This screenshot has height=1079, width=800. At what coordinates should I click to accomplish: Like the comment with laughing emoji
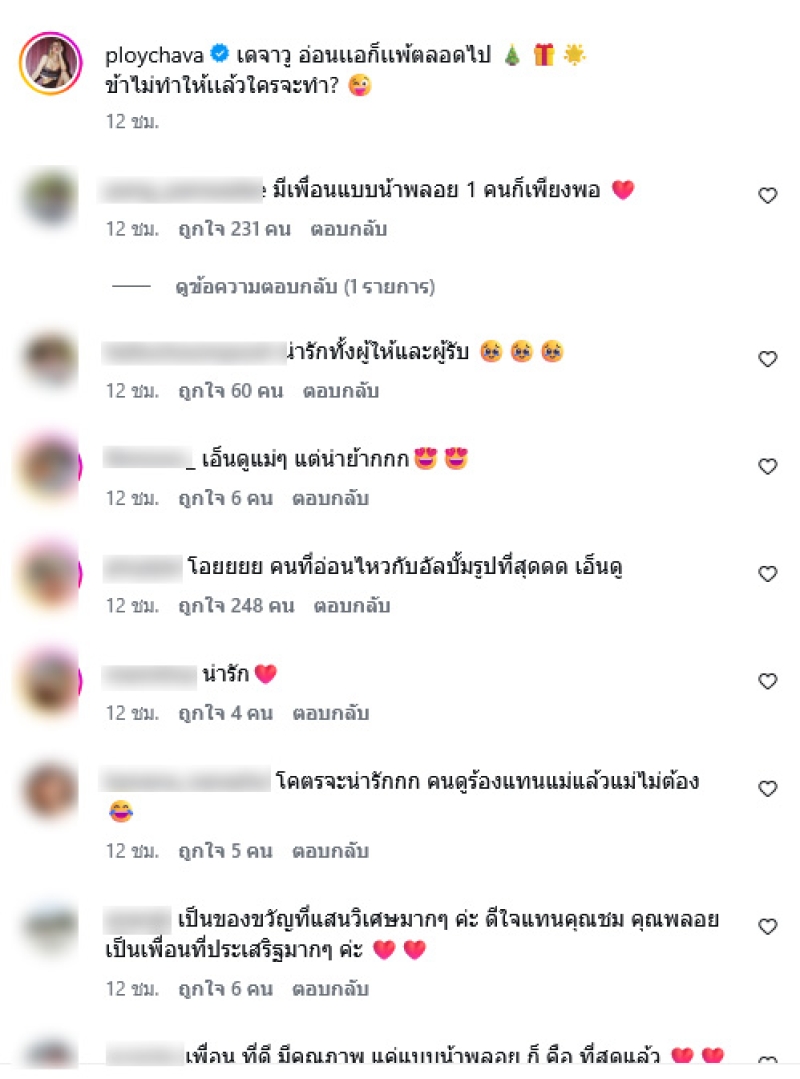[768, 788]
